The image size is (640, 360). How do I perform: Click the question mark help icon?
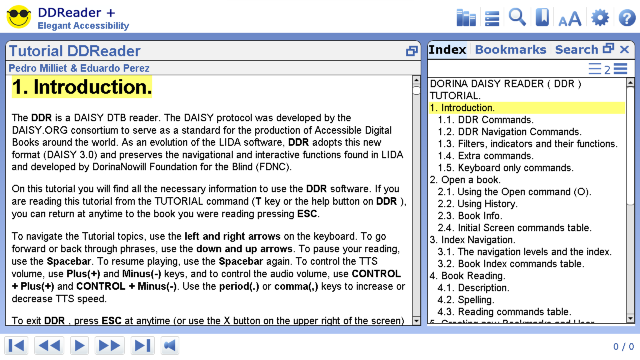click(x=627, y=18)
